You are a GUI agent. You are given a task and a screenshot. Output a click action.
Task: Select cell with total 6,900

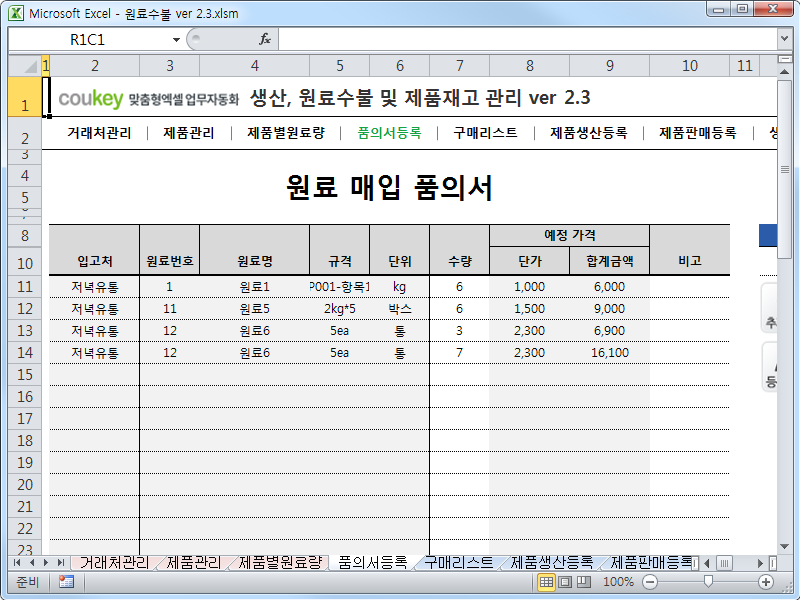[x=609, y=331]
